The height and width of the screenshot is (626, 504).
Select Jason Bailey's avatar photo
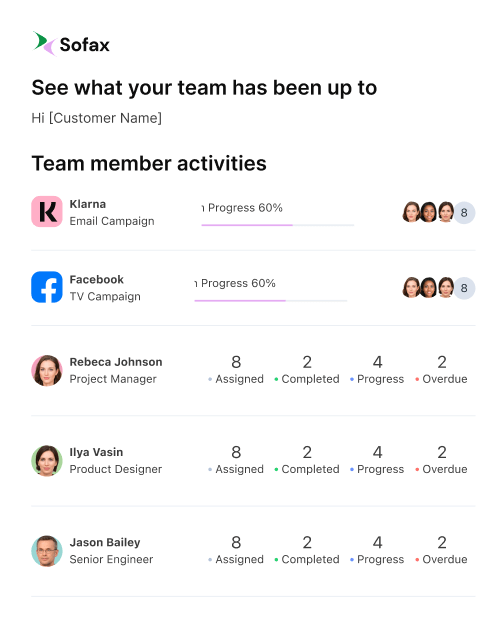(47, 551)
